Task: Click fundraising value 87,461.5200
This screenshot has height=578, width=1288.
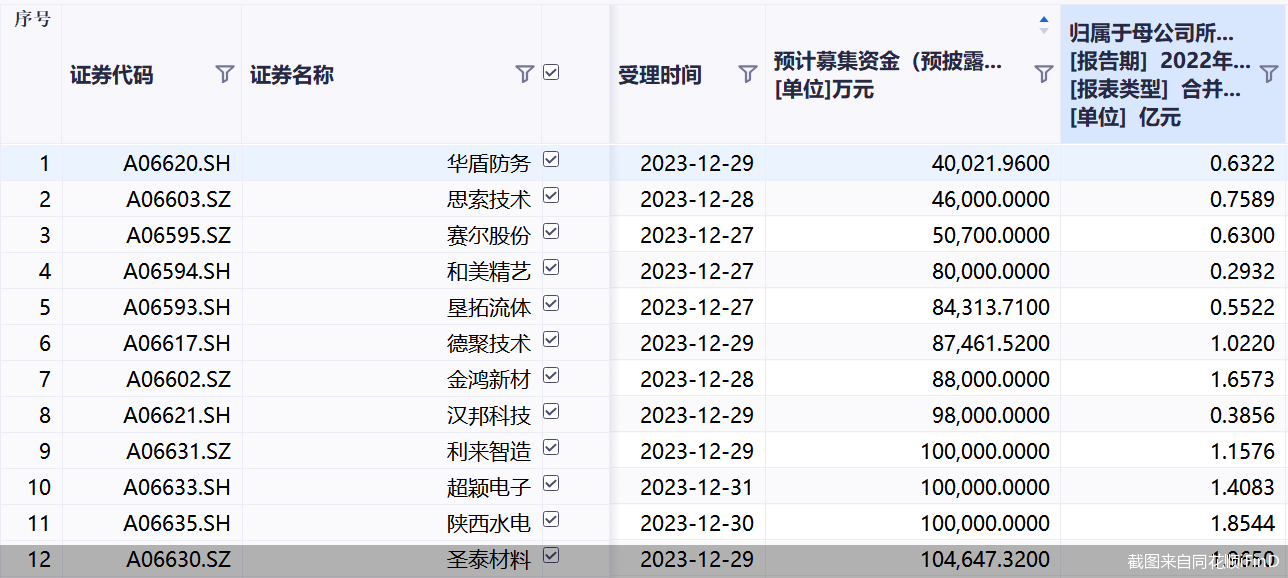Action: [991, 344]
